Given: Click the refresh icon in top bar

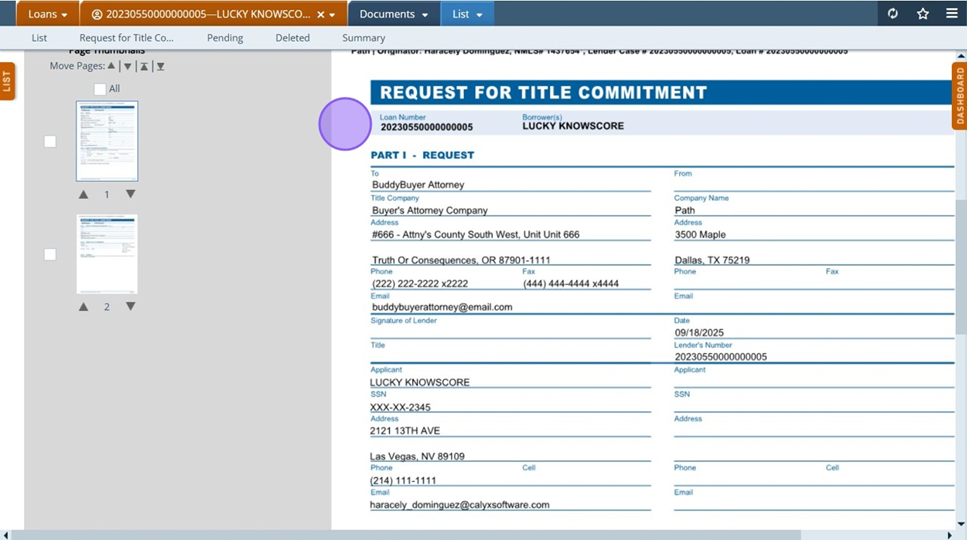Looking at the screenshot, I should tap(893, 14).
